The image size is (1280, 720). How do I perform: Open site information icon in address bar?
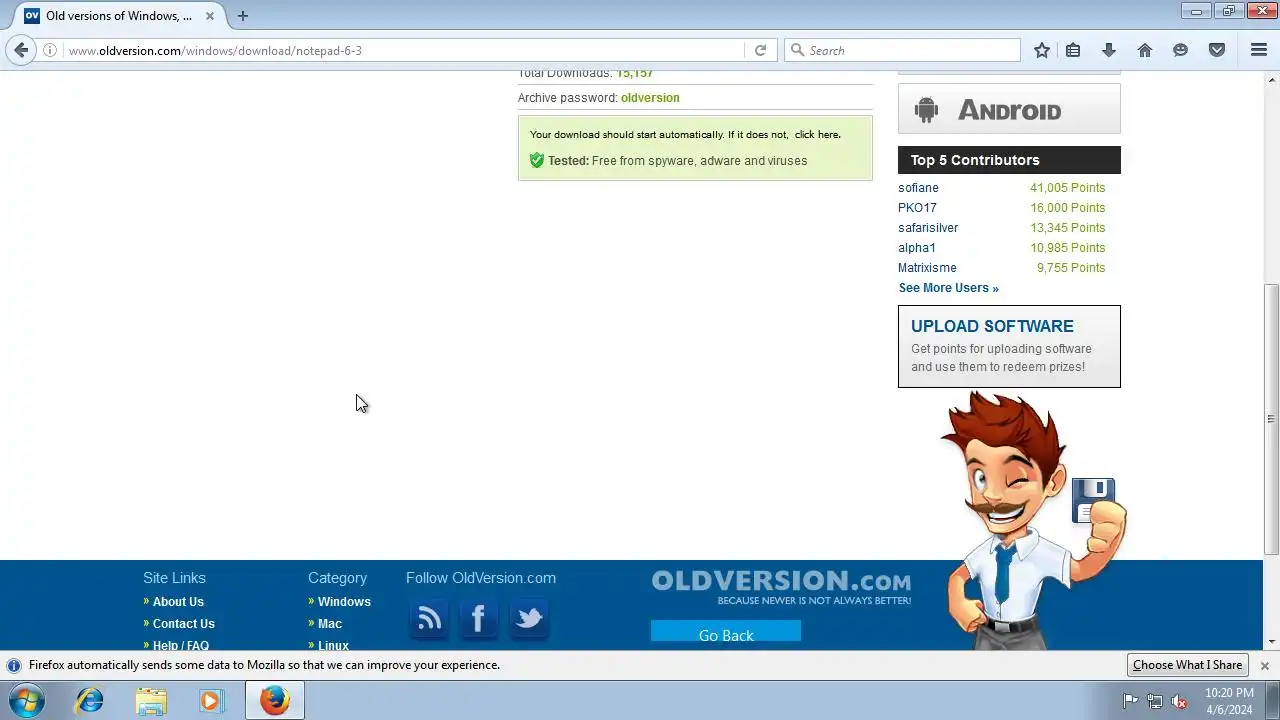(50, 50)
